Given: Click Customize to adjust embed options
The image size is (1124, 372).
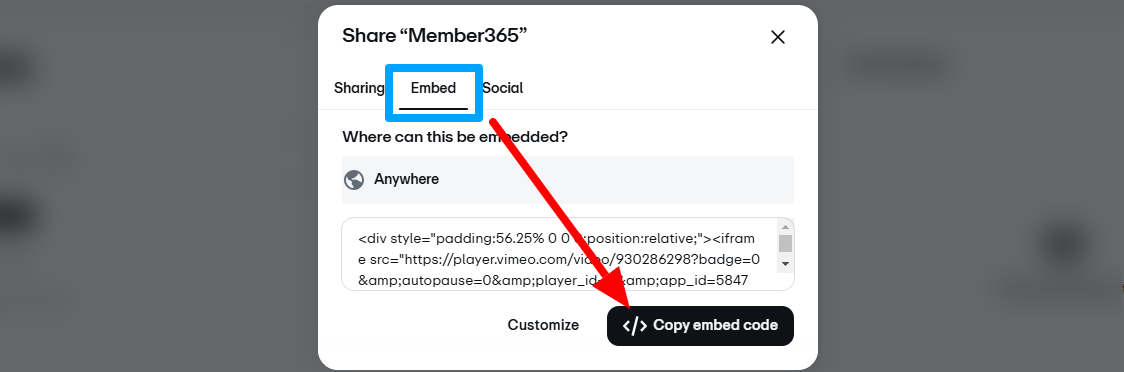Looking at the screenshot, I should 543,325.
